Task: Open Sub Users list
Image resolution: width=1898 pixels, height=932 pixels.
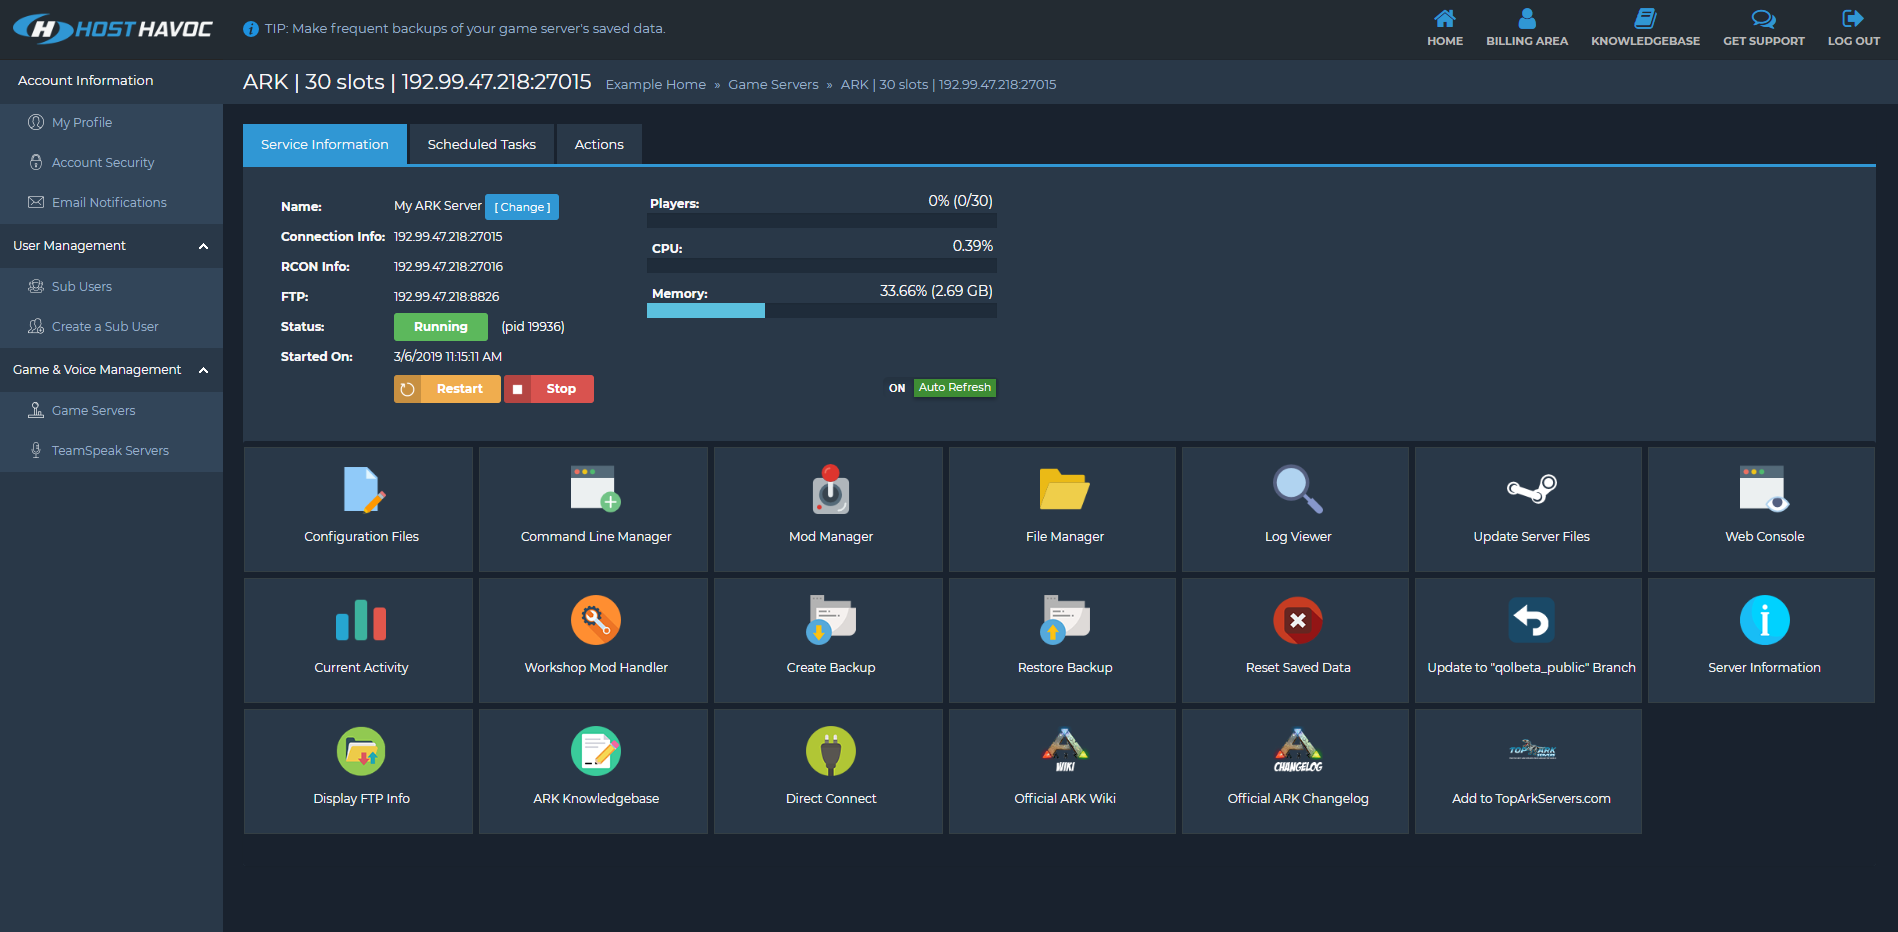Action: [82, 287]
